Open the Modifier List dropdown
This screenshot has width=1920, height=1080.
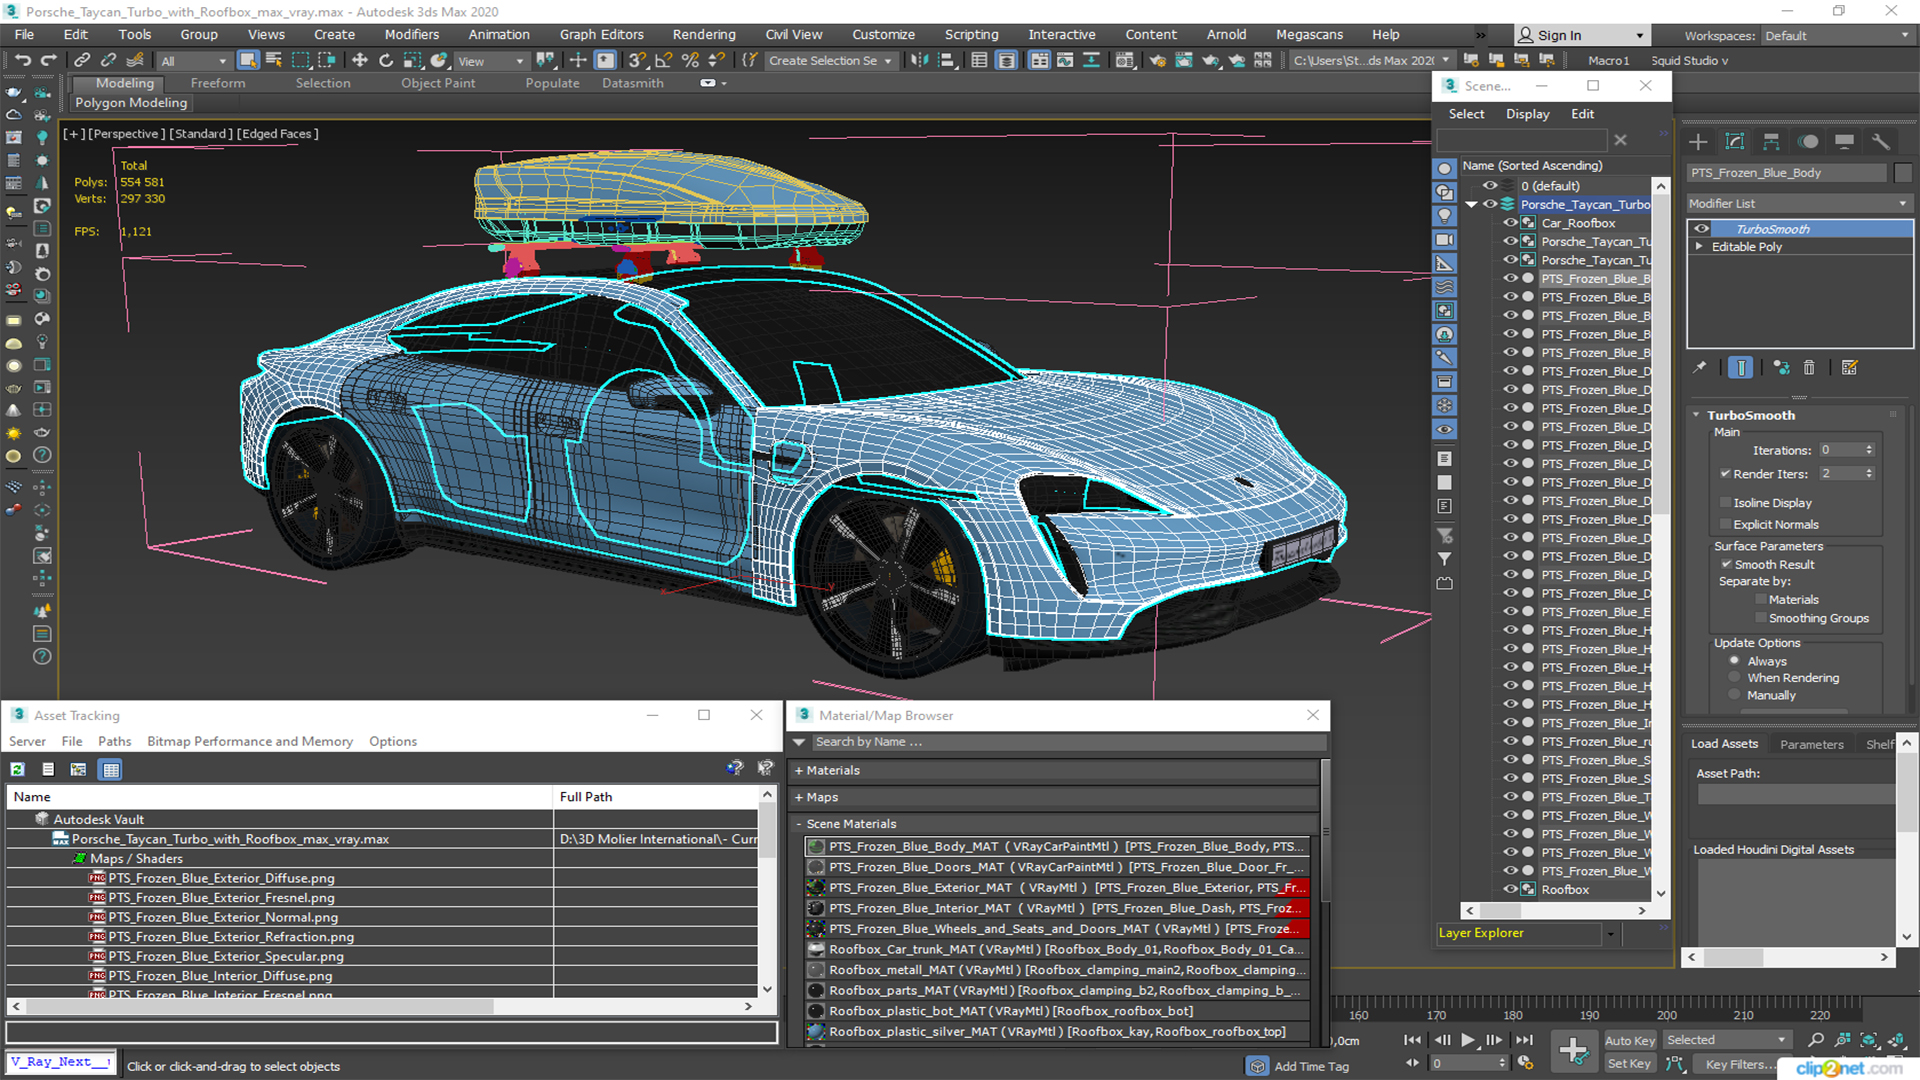click(x=1799, y=204)
